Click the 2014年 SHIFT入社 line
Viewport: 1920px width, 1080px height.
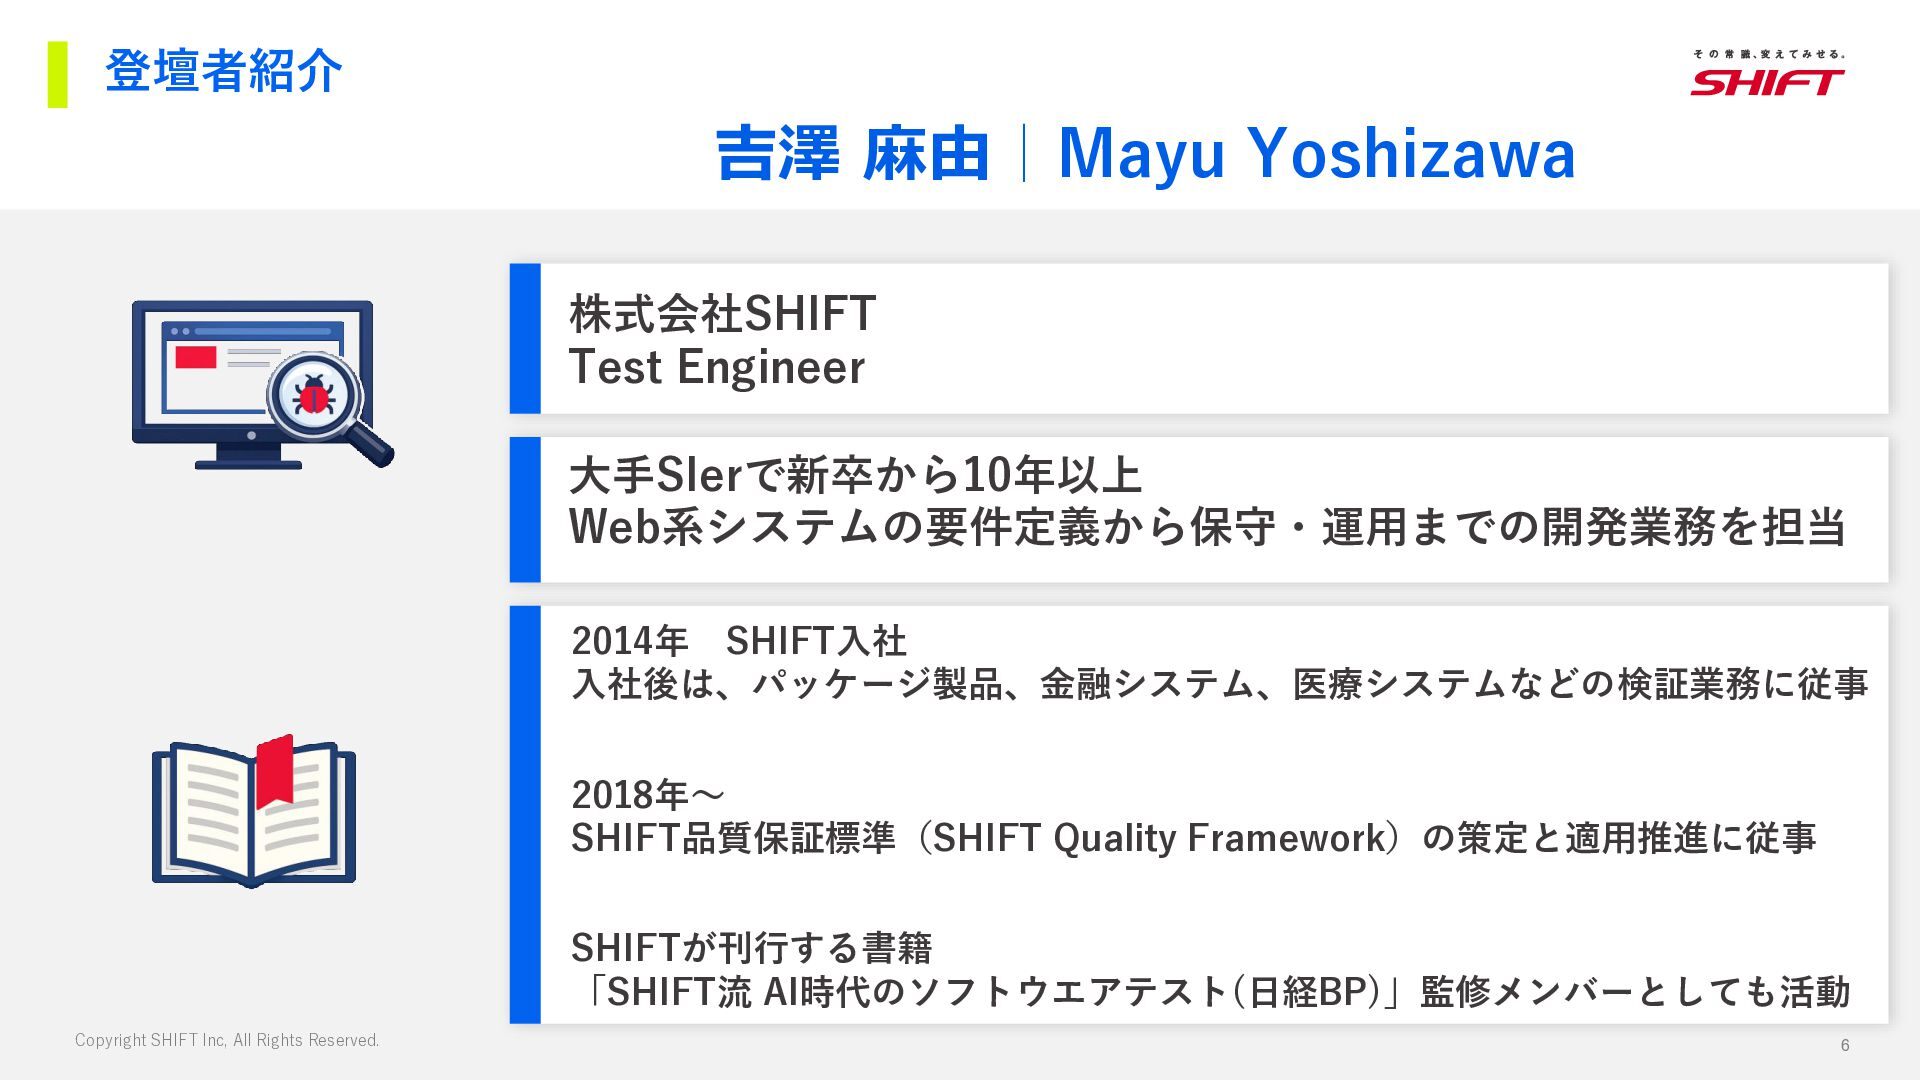point(738,641)
